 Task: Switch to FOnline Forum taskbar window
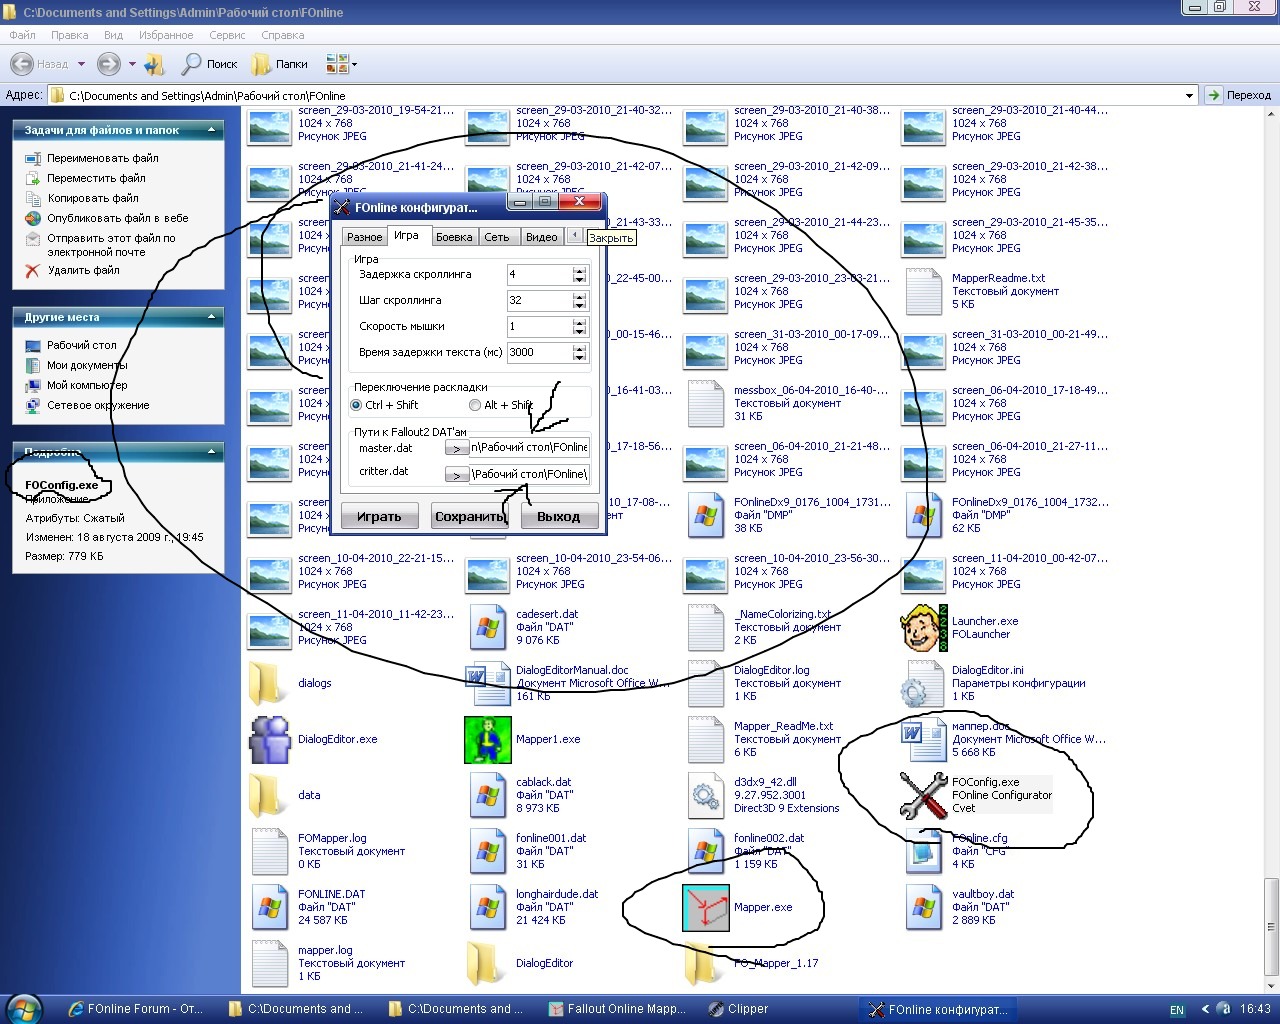click(137, 1009)
